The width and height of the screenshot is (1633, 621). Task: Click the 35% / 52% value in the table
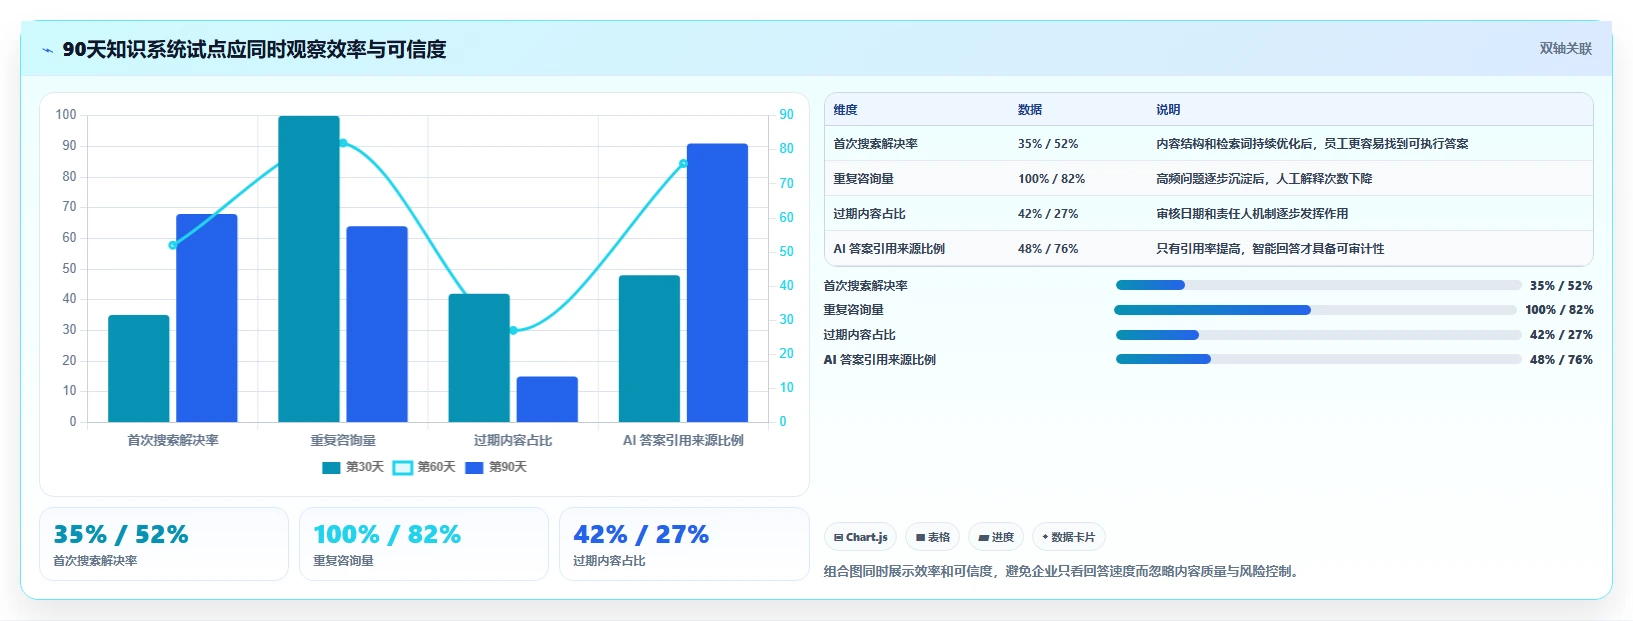click(x=1048, y=144)
